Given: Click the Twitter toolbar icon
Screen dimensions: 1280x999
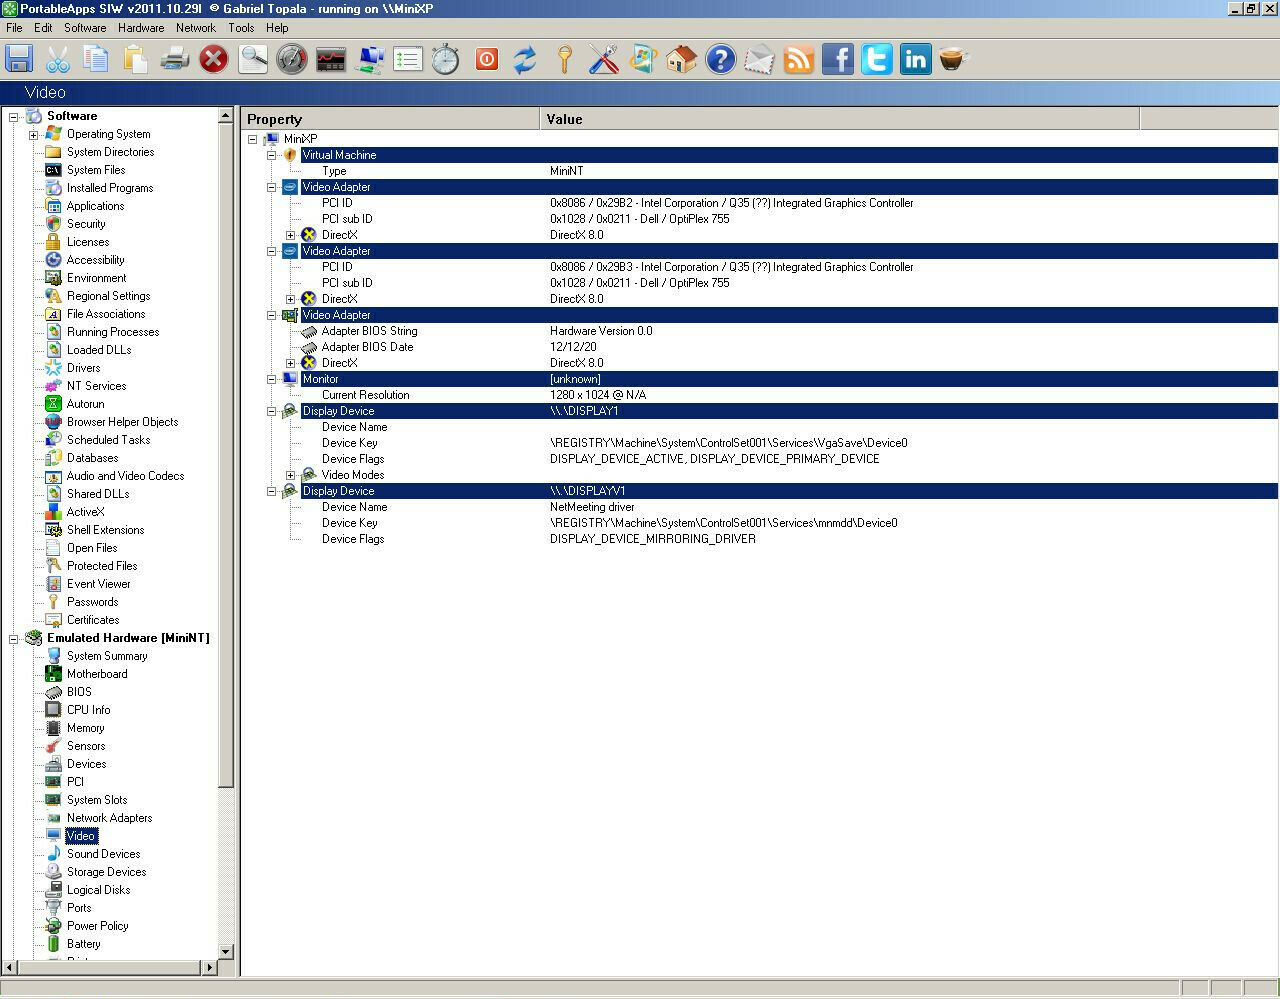Looking at the screenshot, I should (x=876, y=59).
